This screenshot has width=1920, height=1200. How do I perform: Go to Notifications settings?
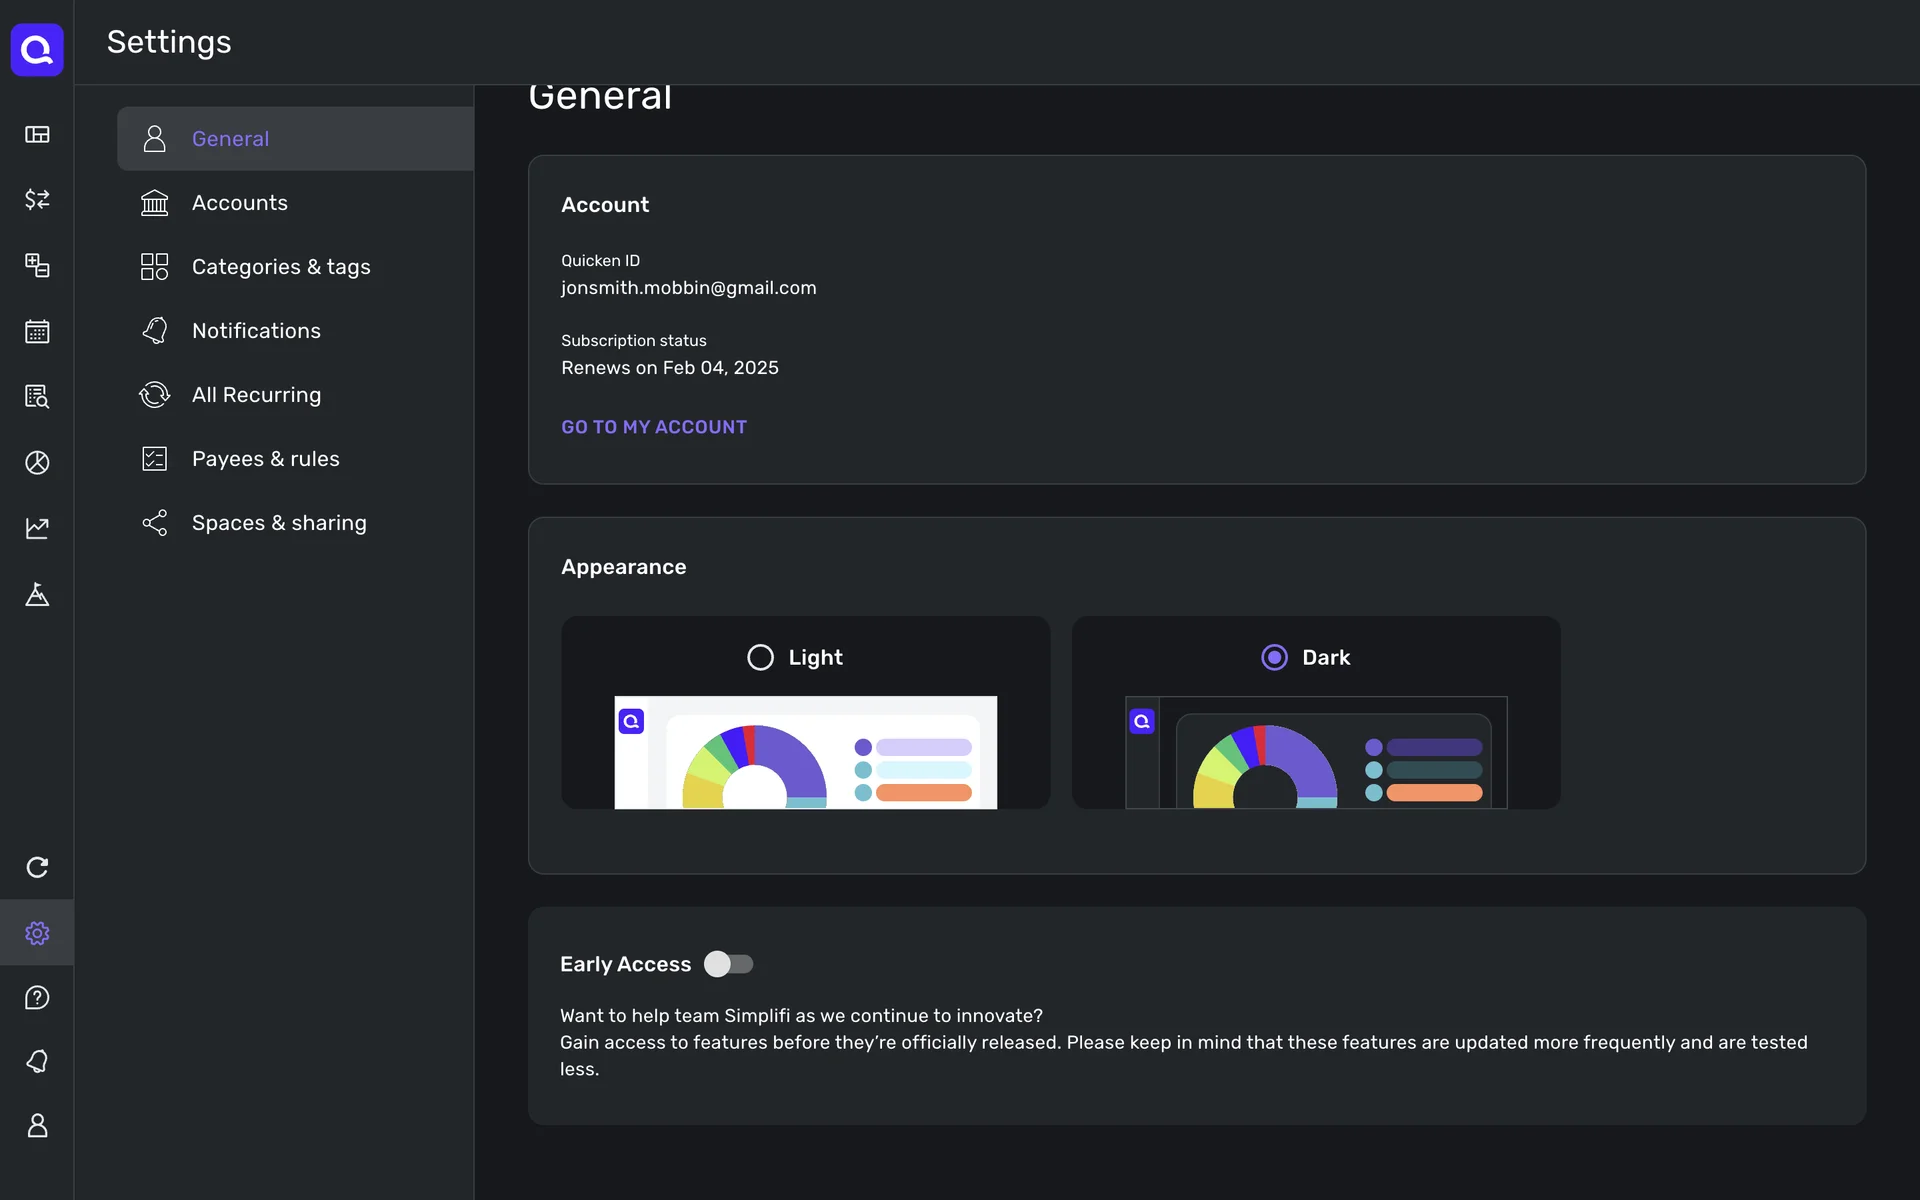pos(256,331)
